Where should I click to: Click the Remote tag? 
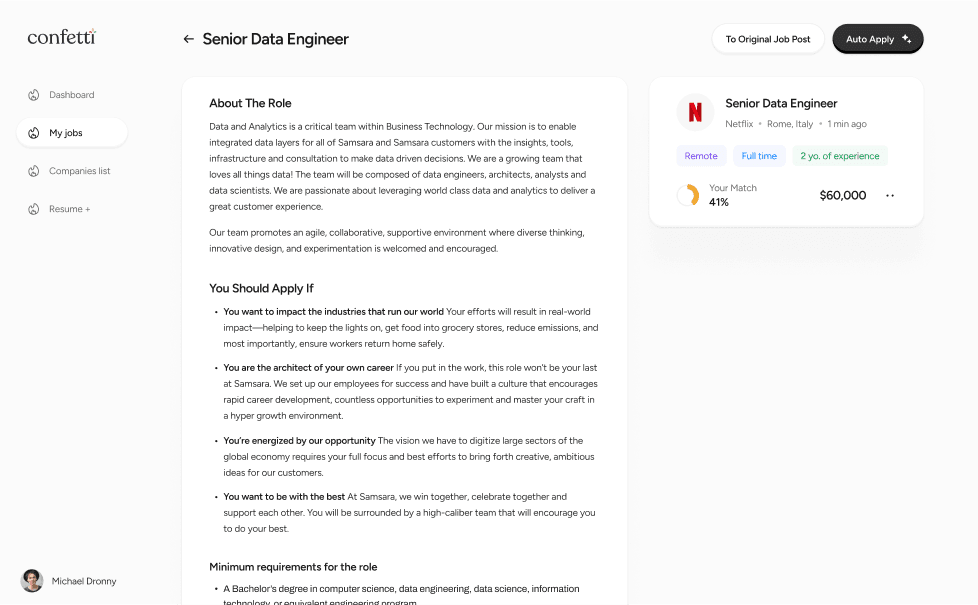[701, 156]
